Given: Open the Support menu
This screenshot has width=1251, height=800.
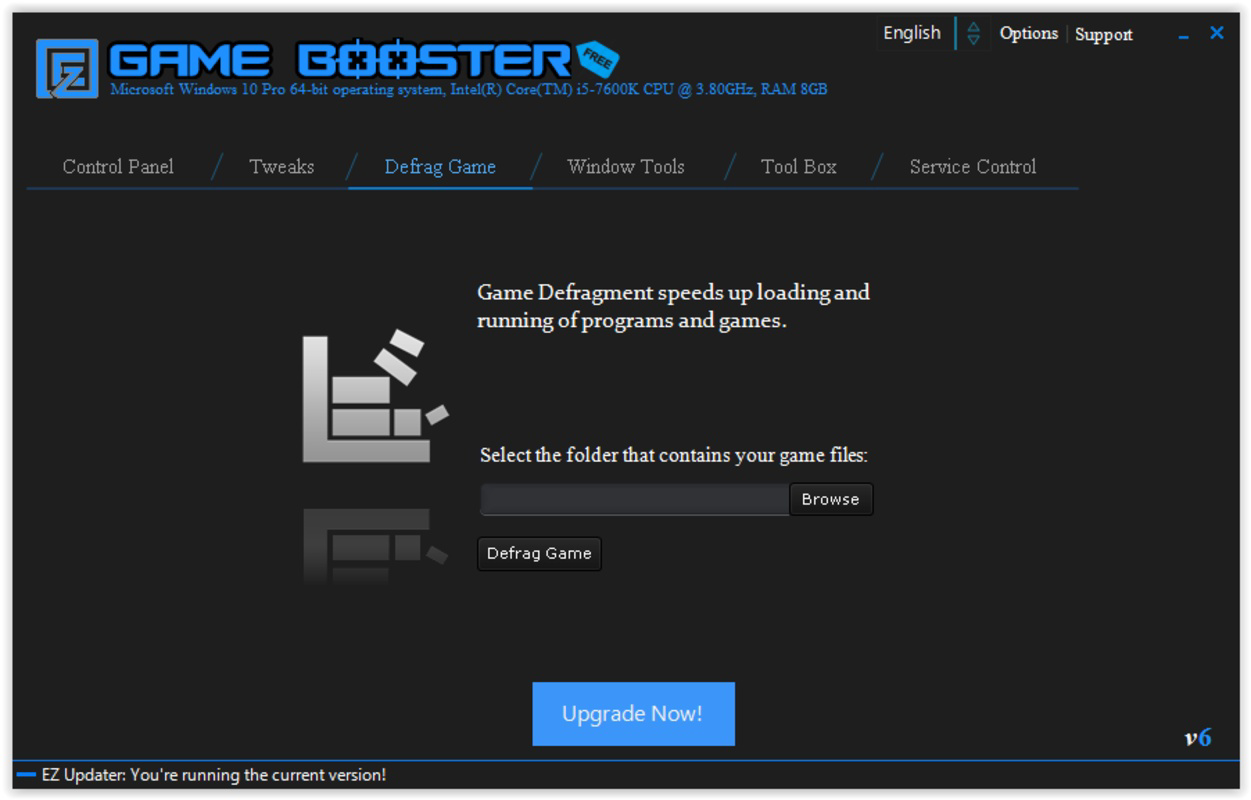Looking at the screenshot, I should click(1104, 35).
